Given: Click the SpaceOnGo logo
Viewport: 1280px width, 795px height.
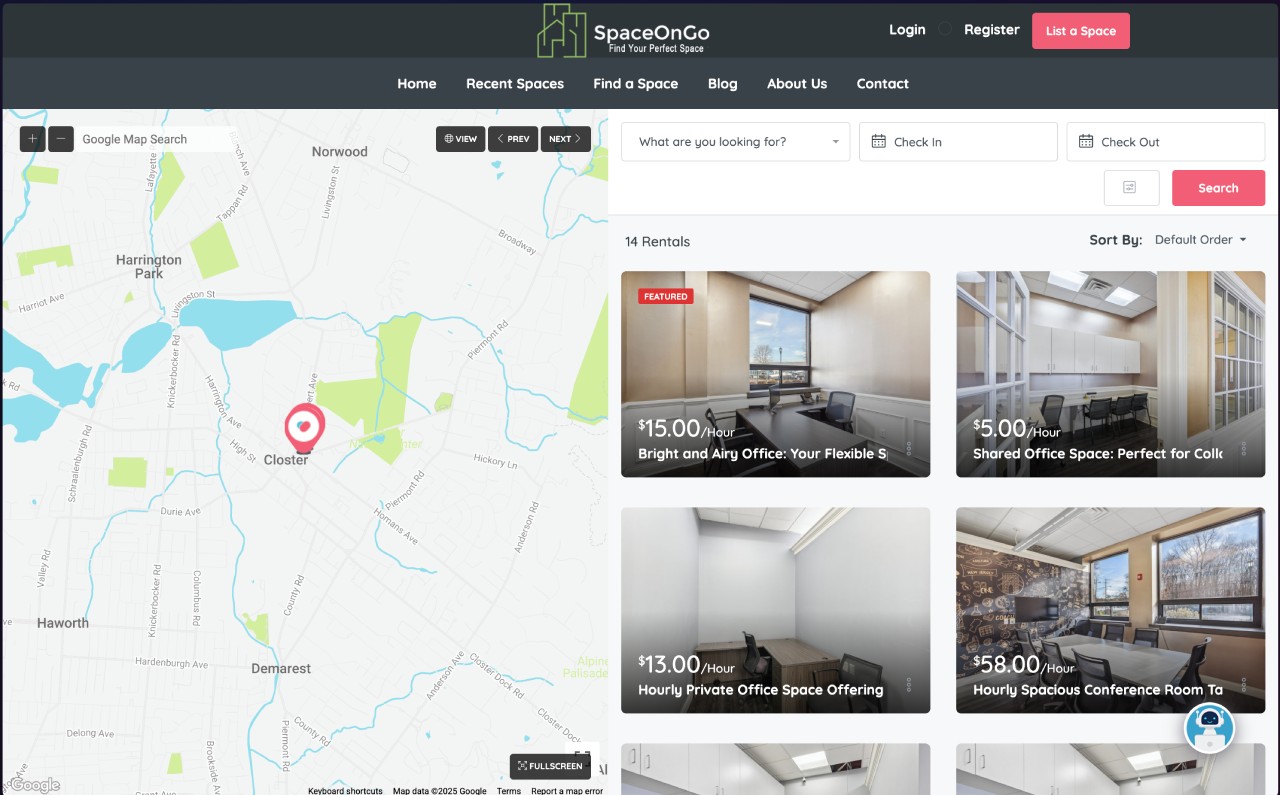Looking at the screenshot, I should [623, 31].
